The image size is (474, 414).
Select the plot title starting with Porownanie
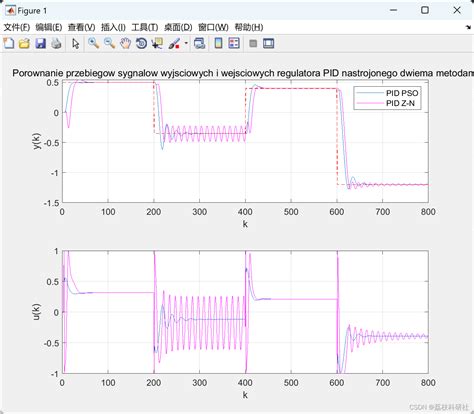pyautogui.click(x=243, y=73)
